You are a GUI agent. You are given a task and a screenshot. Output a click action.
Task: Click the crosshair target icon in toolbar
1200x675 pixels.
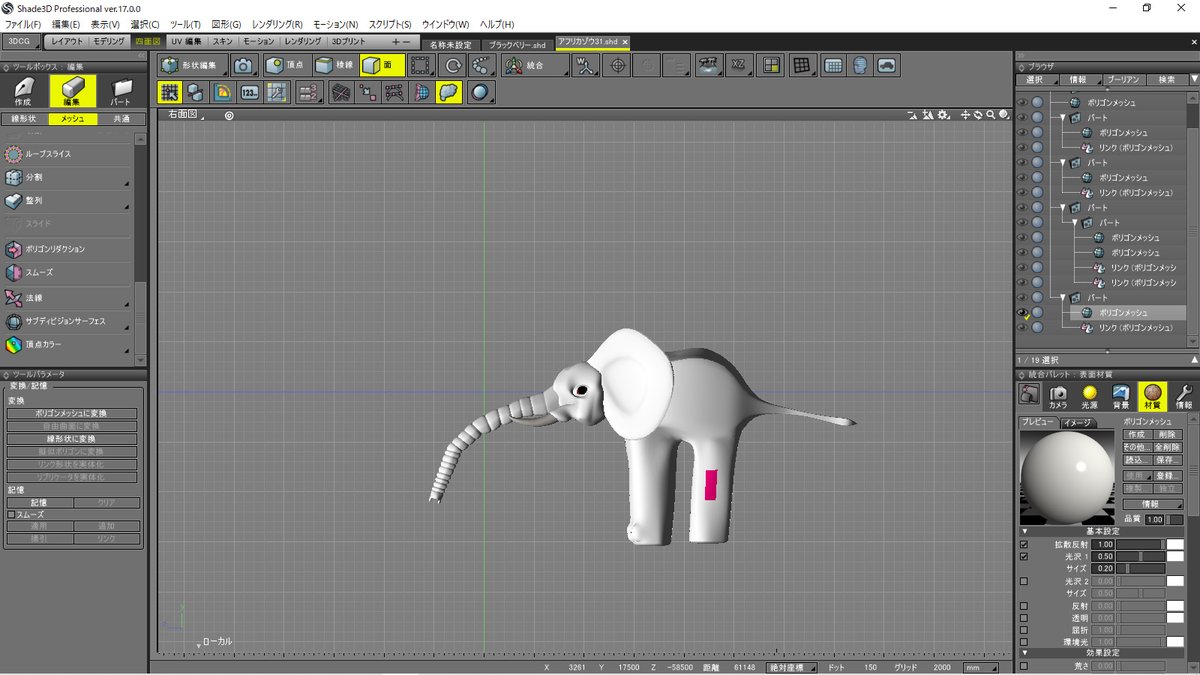coord(618,65)
